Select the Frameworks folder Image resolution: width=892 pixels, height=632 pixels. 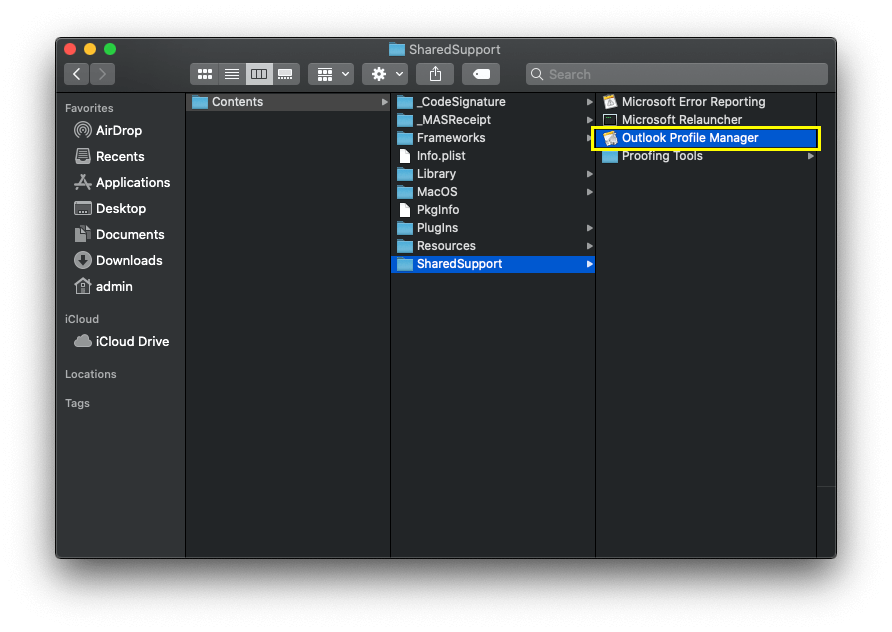[x=493, y=138]
